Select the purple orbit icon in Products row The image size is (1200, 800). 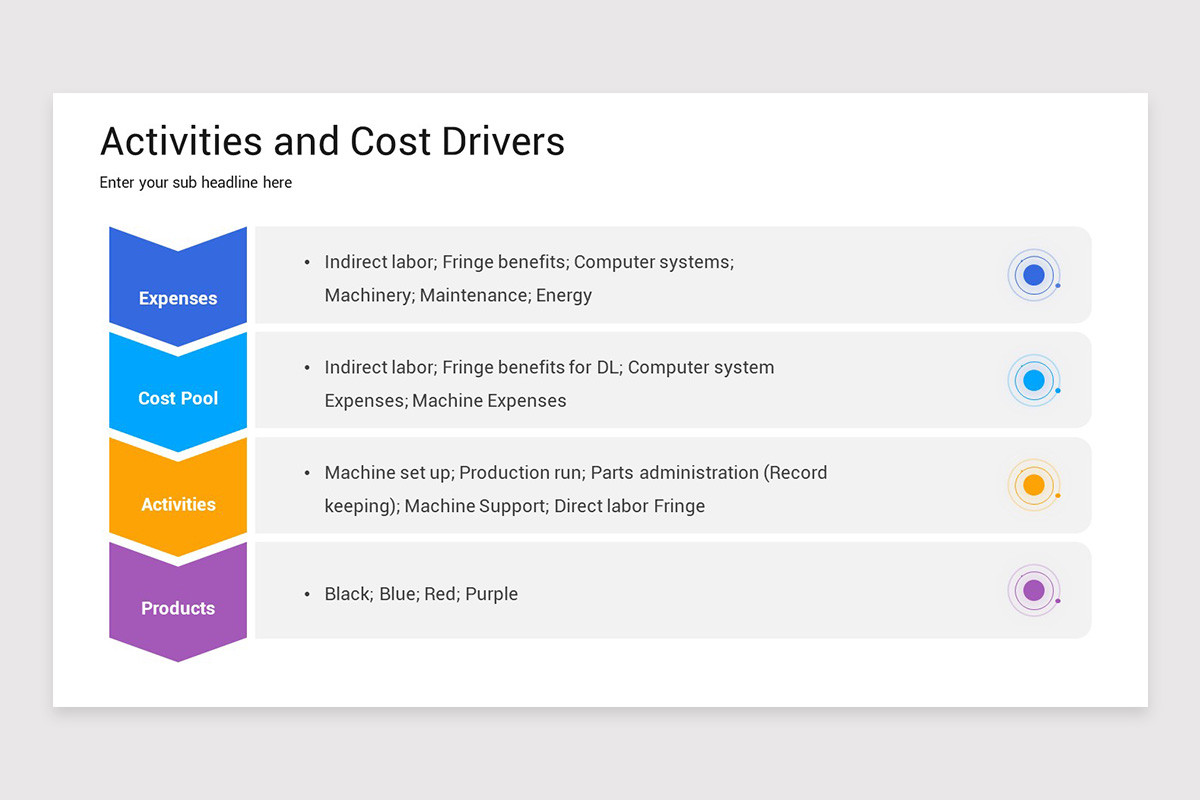tap(1034, 590)
